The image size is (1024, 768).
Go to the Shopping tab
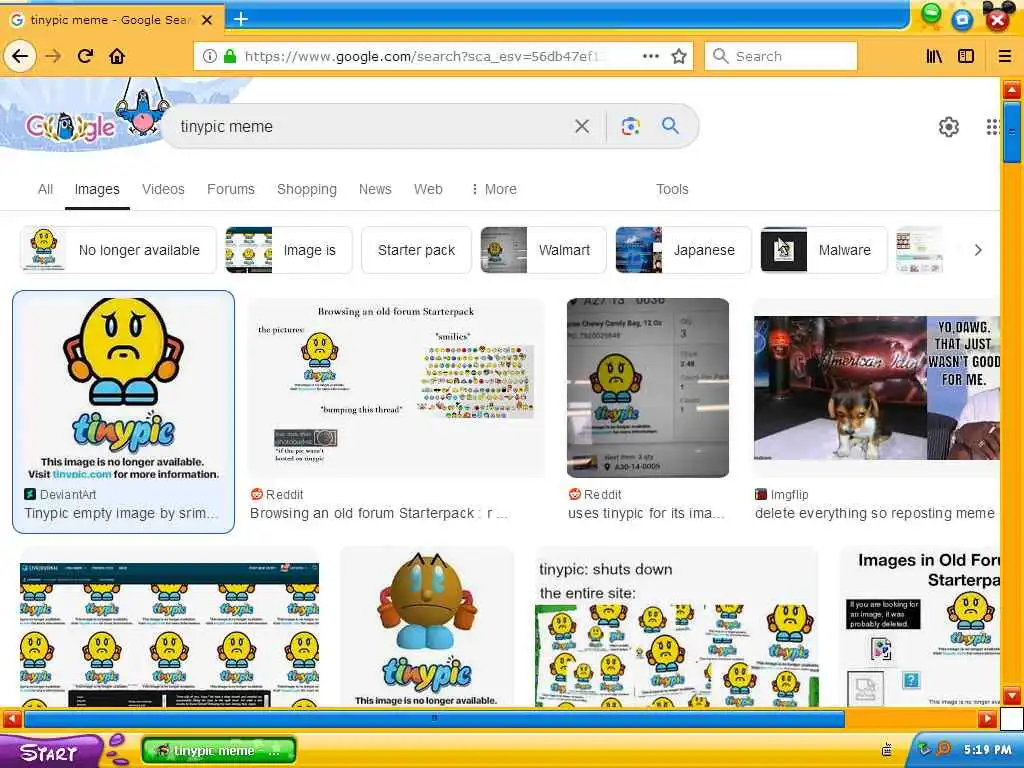coord(307,189)
